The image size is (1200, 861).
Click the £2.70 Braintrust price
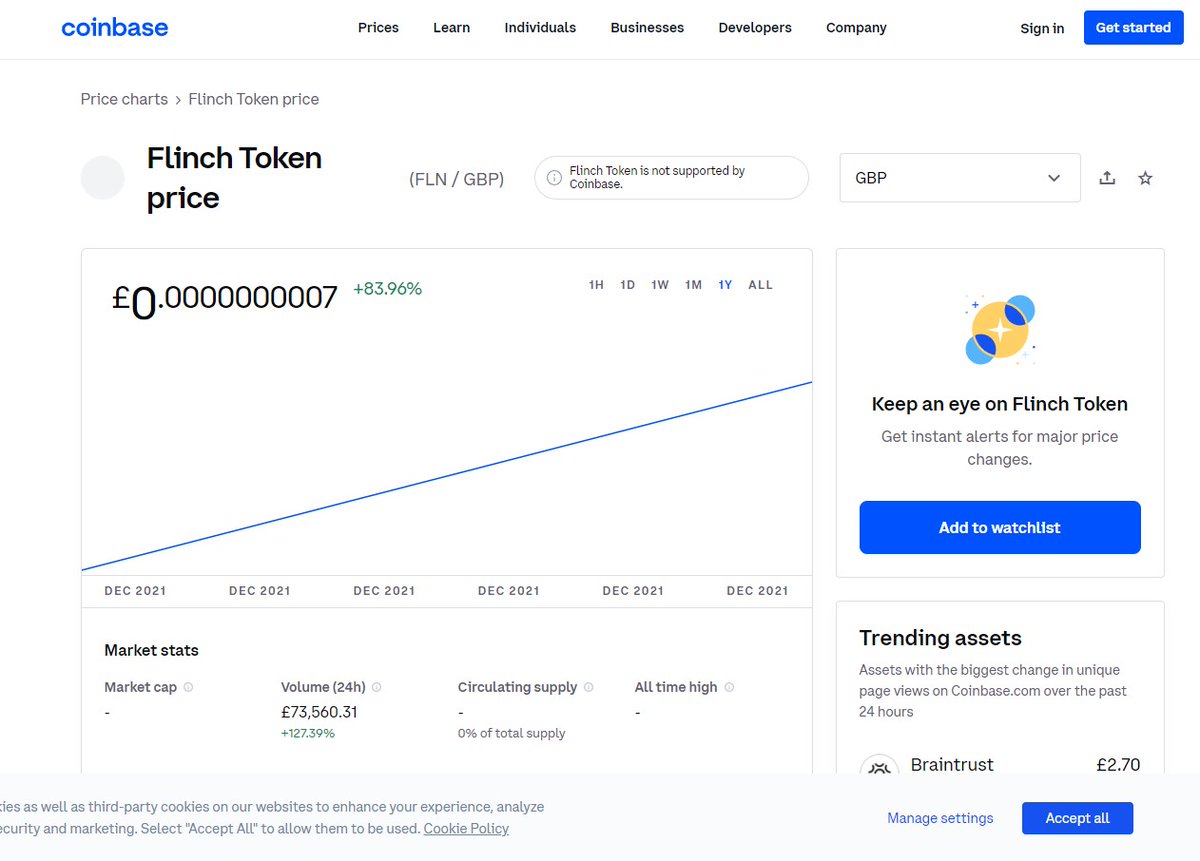[1118, 765]
